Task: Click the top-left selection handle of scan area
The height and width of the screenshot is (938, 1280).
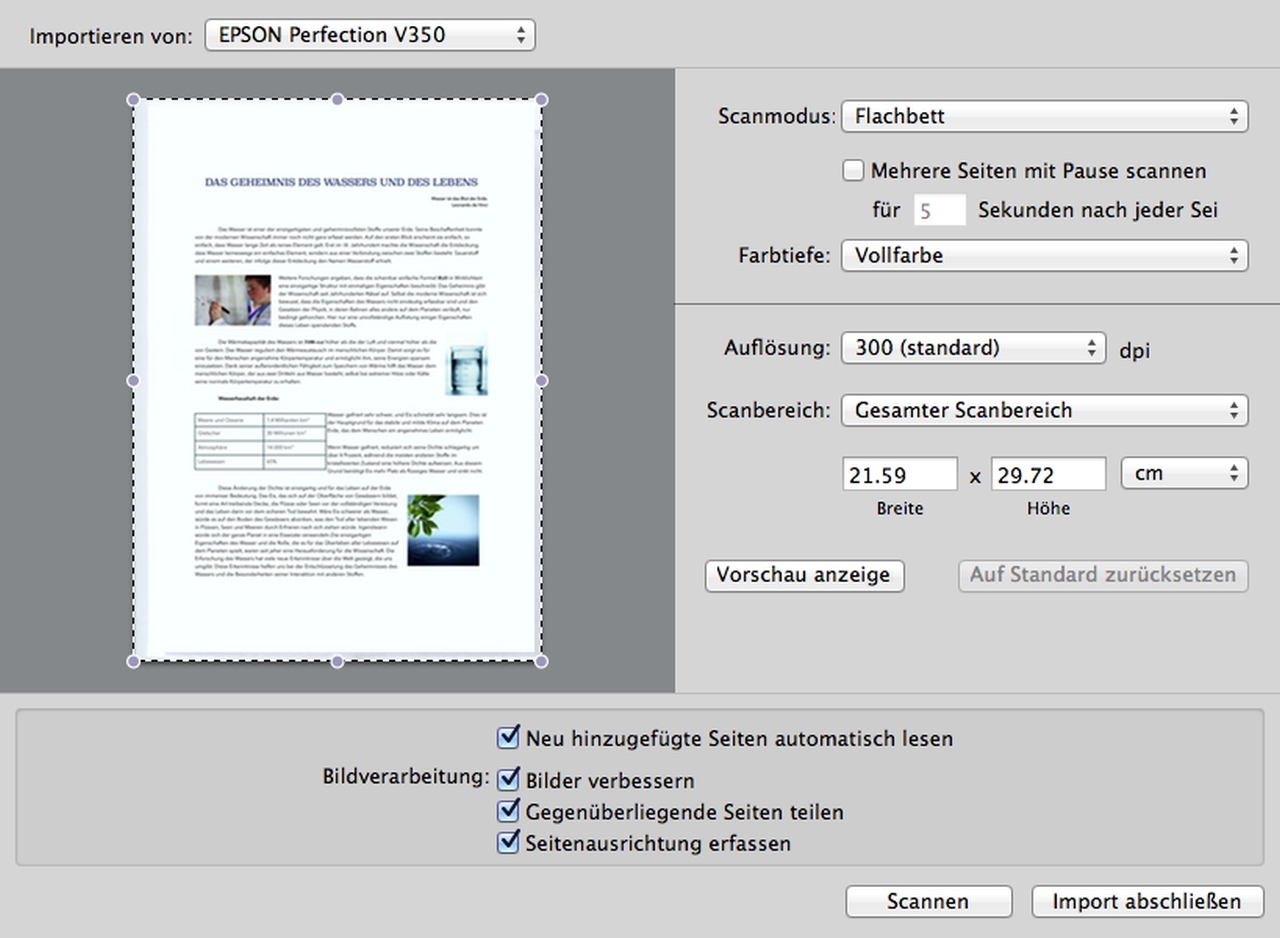Action: (133, 100)
